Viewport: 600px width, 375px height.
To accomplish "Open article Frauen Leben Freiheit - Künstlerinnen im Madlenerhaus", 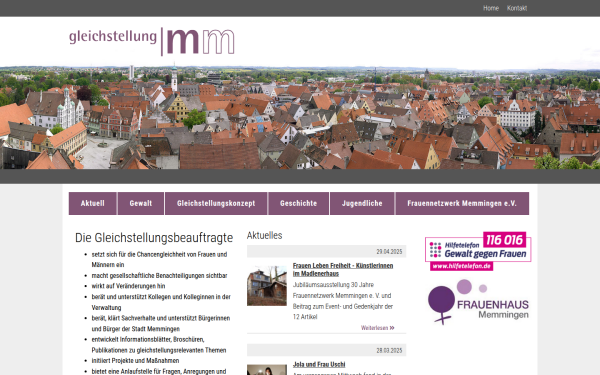I will click(x=343, y=269).
